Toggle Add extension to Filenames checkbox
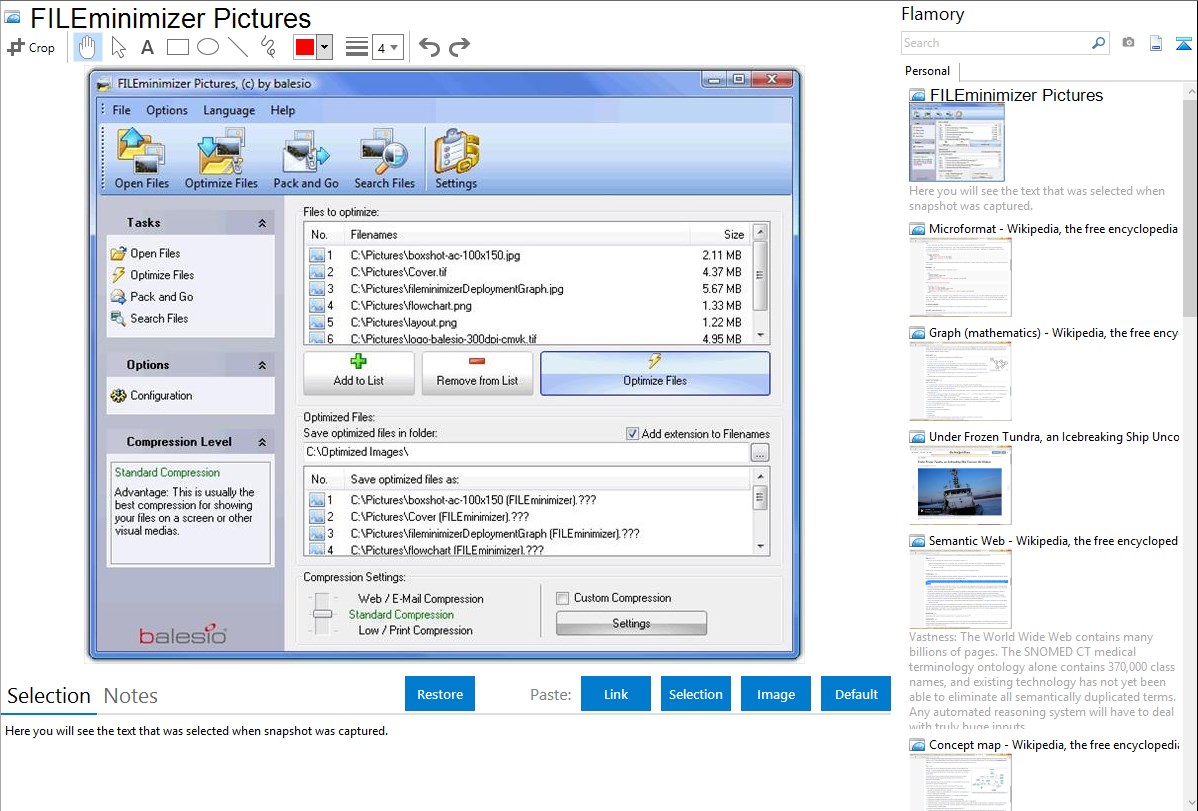 [x=633, y=433]
